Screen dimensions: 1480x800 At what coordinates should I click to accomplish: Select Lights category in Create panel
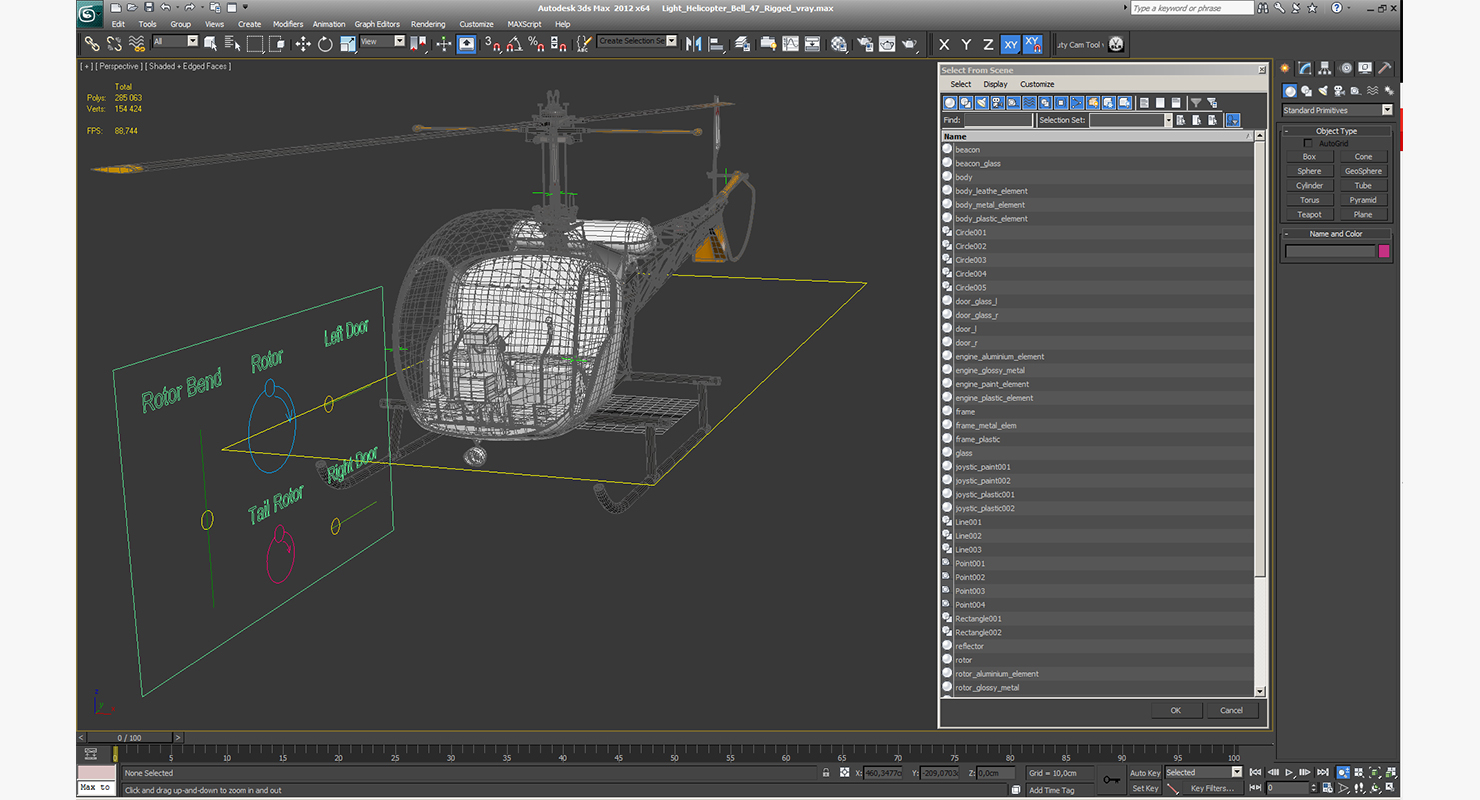pos(1323,91)
